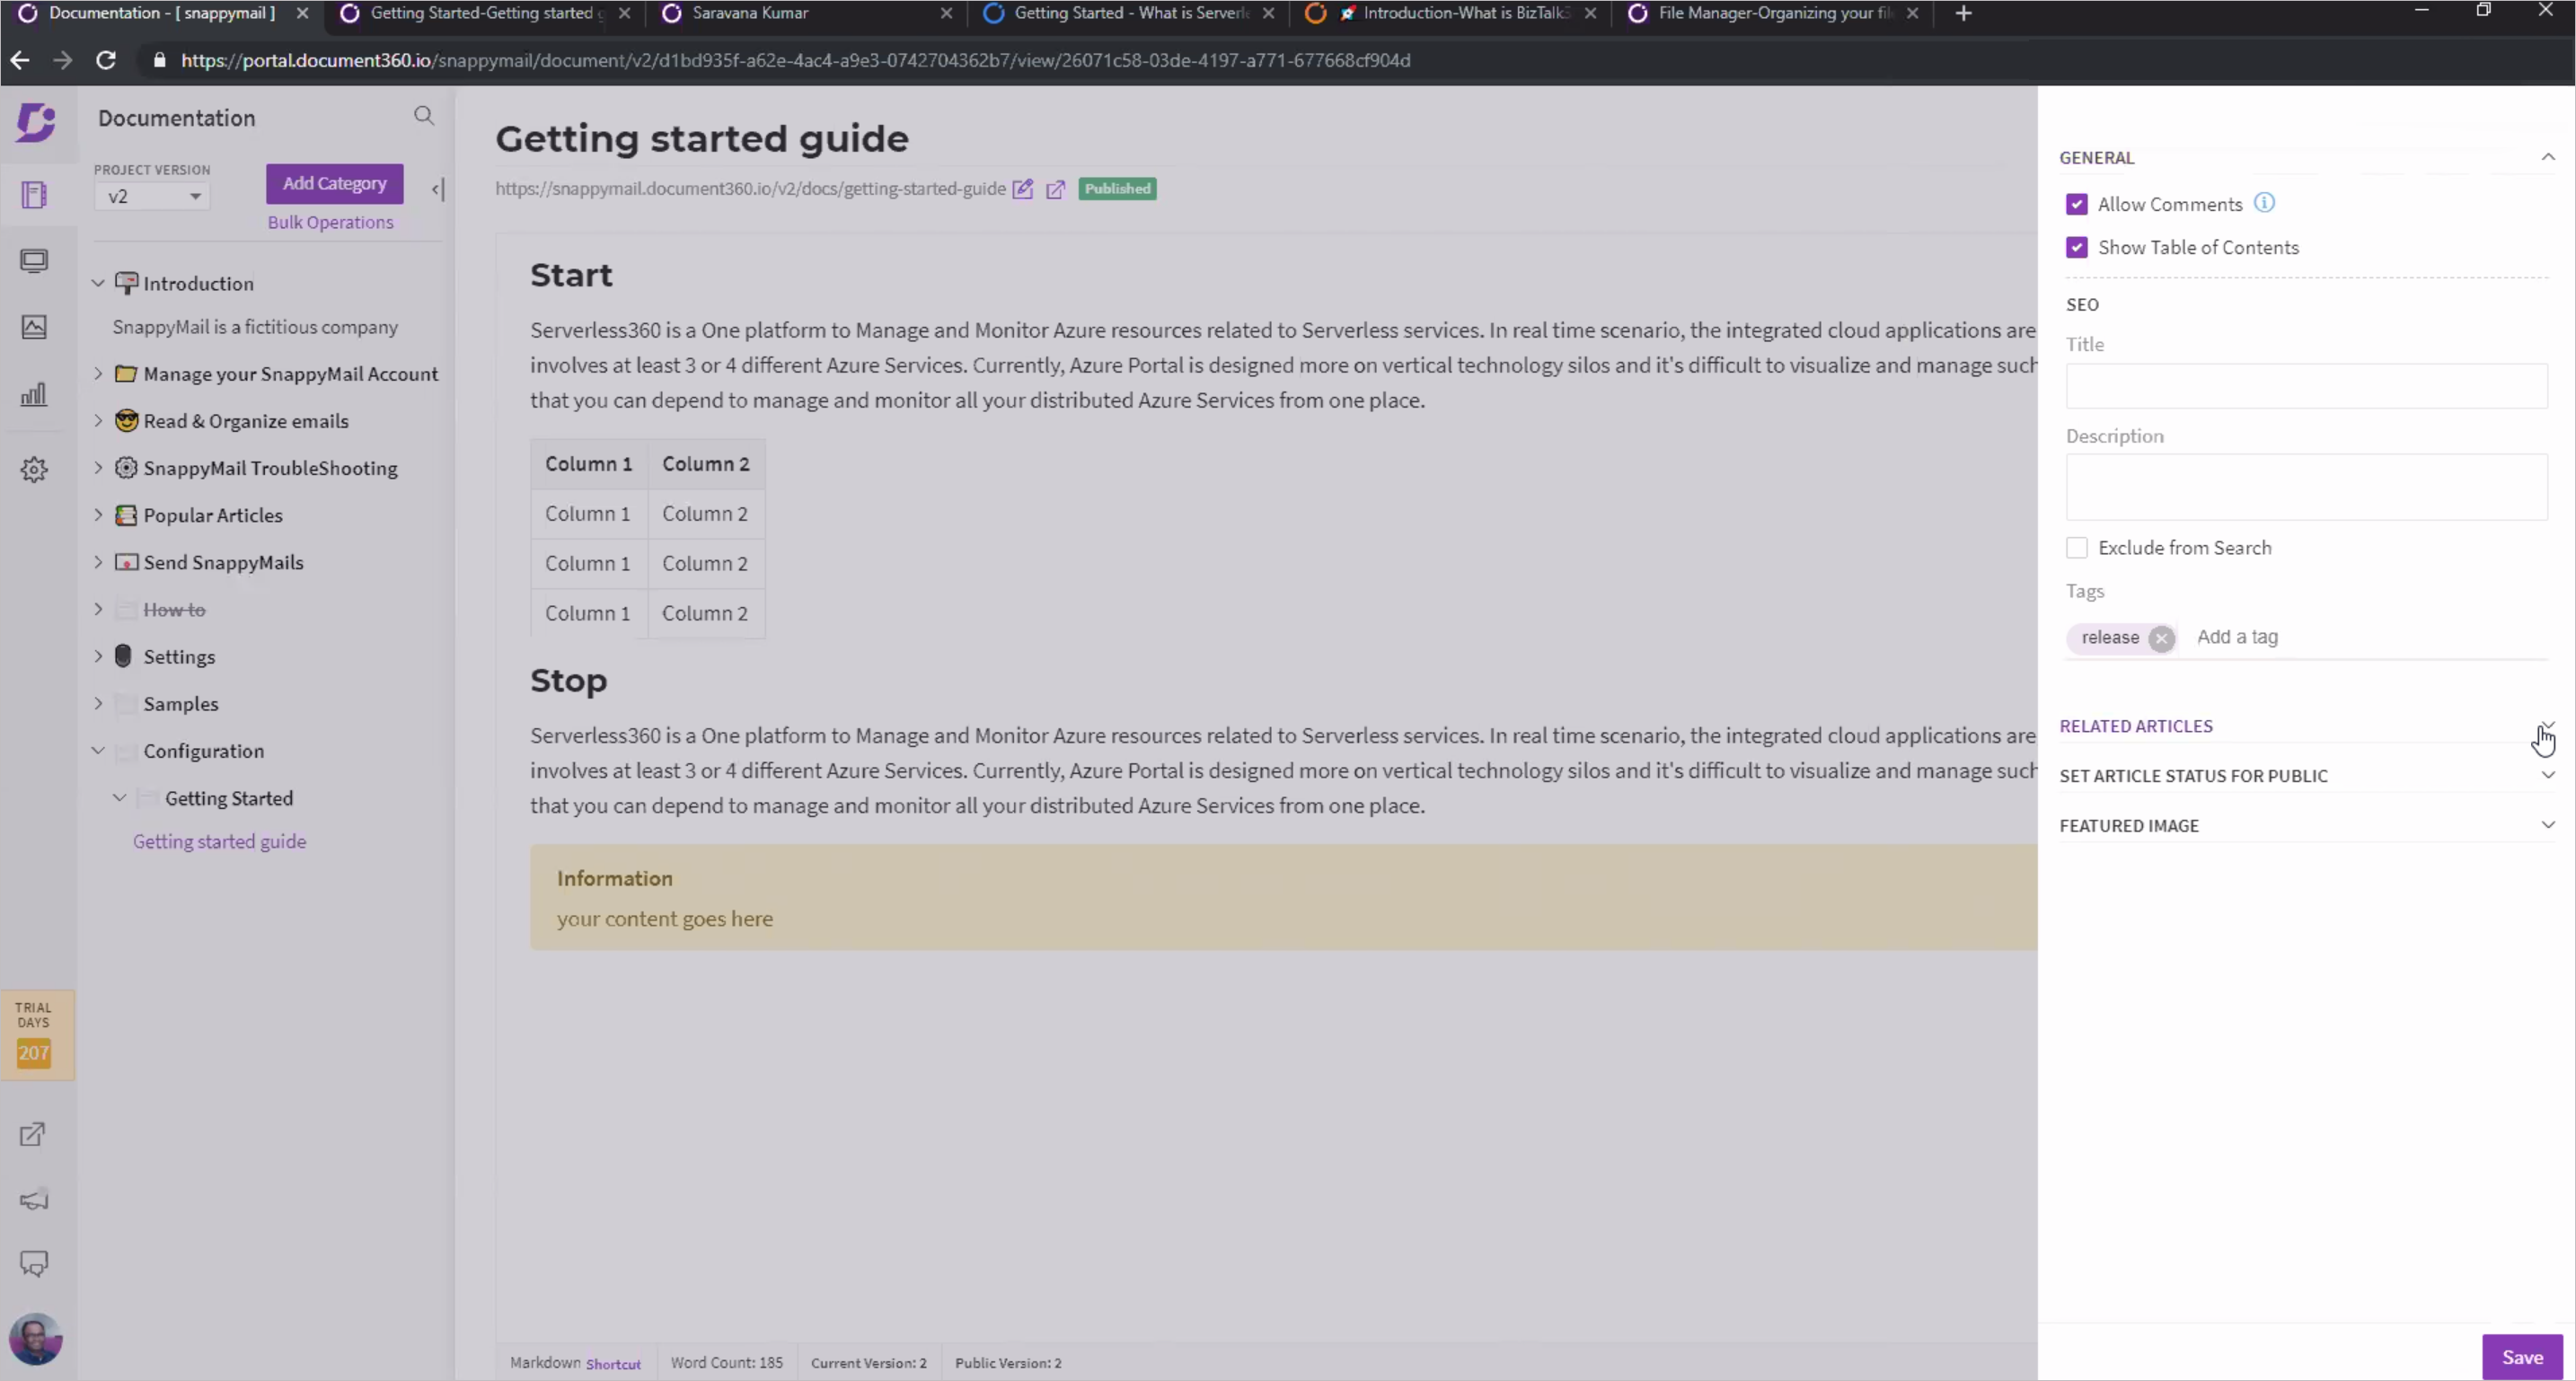
Task: Expand the RELATED ARTICLES section
Action: 2547,725
